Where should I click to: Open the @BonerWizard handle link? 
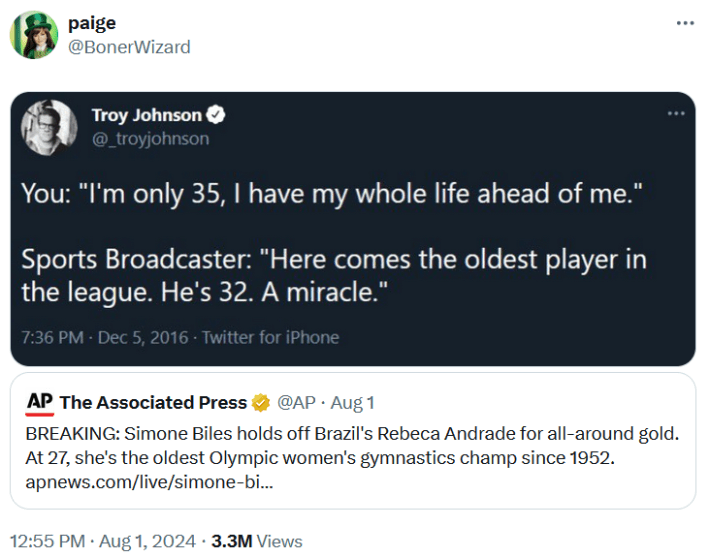tap(129, 47)
